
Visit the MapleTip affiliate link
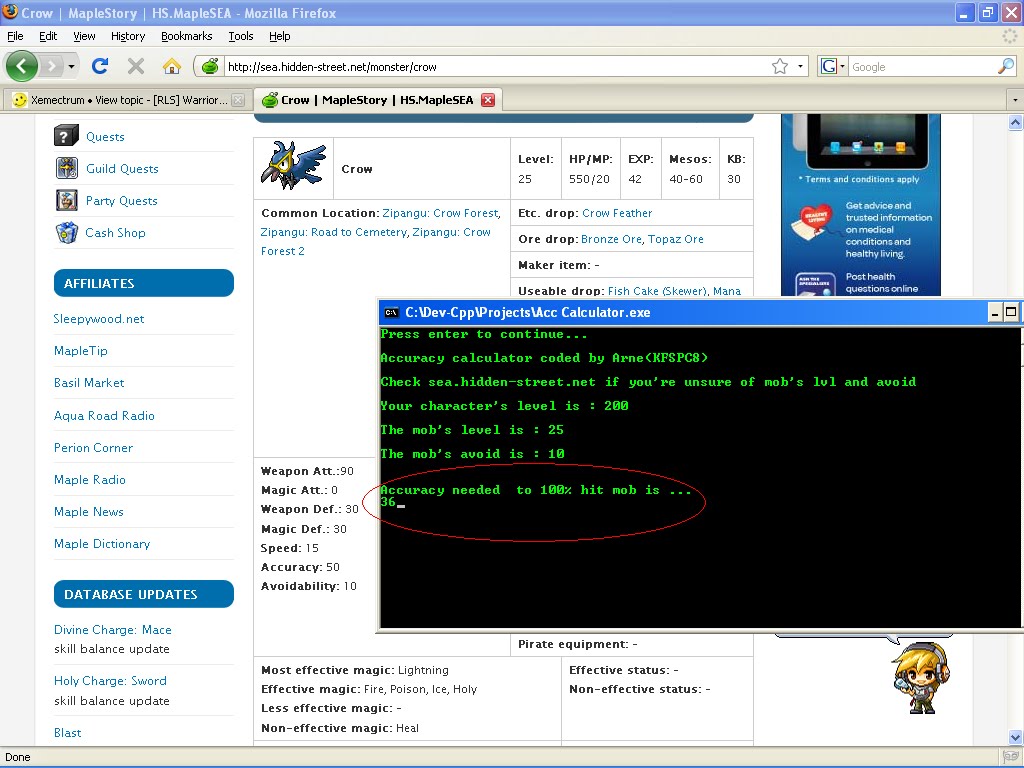[80, 351]
